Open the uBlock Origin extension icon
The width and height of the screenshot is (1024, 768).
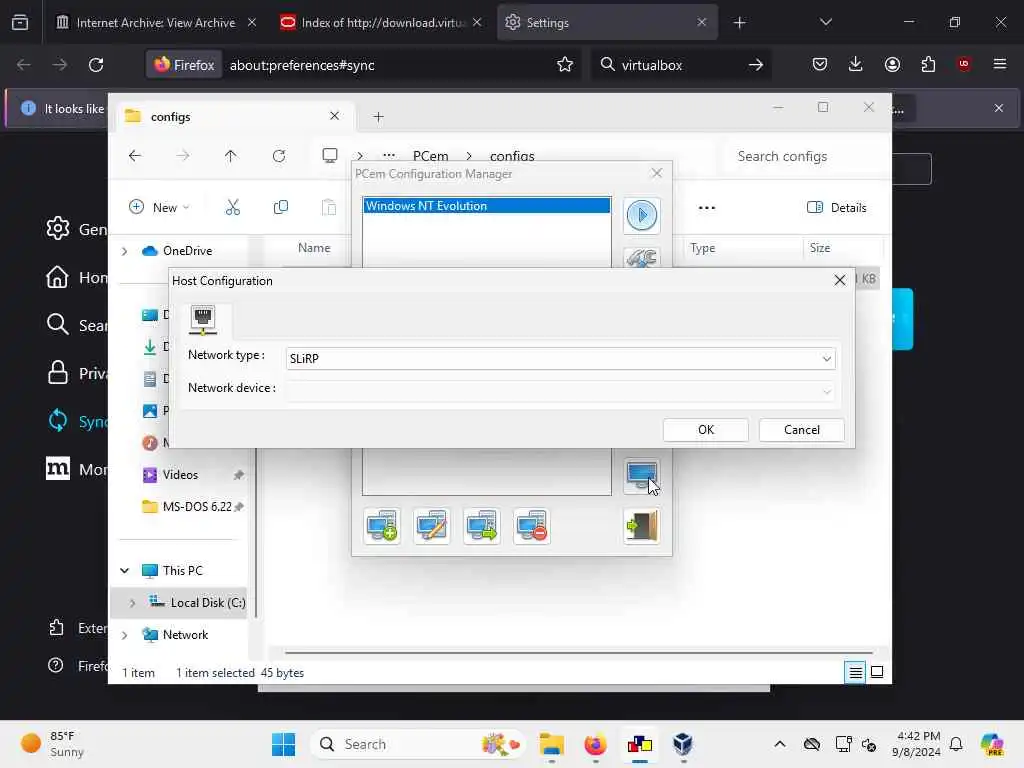click(964, 64)
